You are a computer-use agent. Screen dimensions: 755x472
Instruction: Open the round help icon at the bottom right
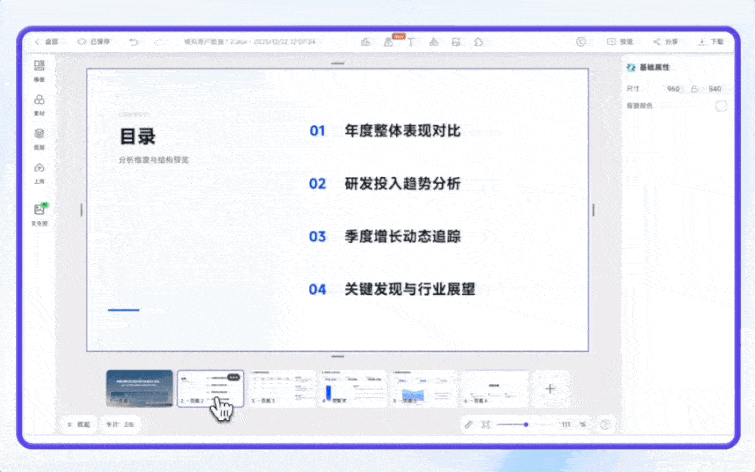point(605,424)
